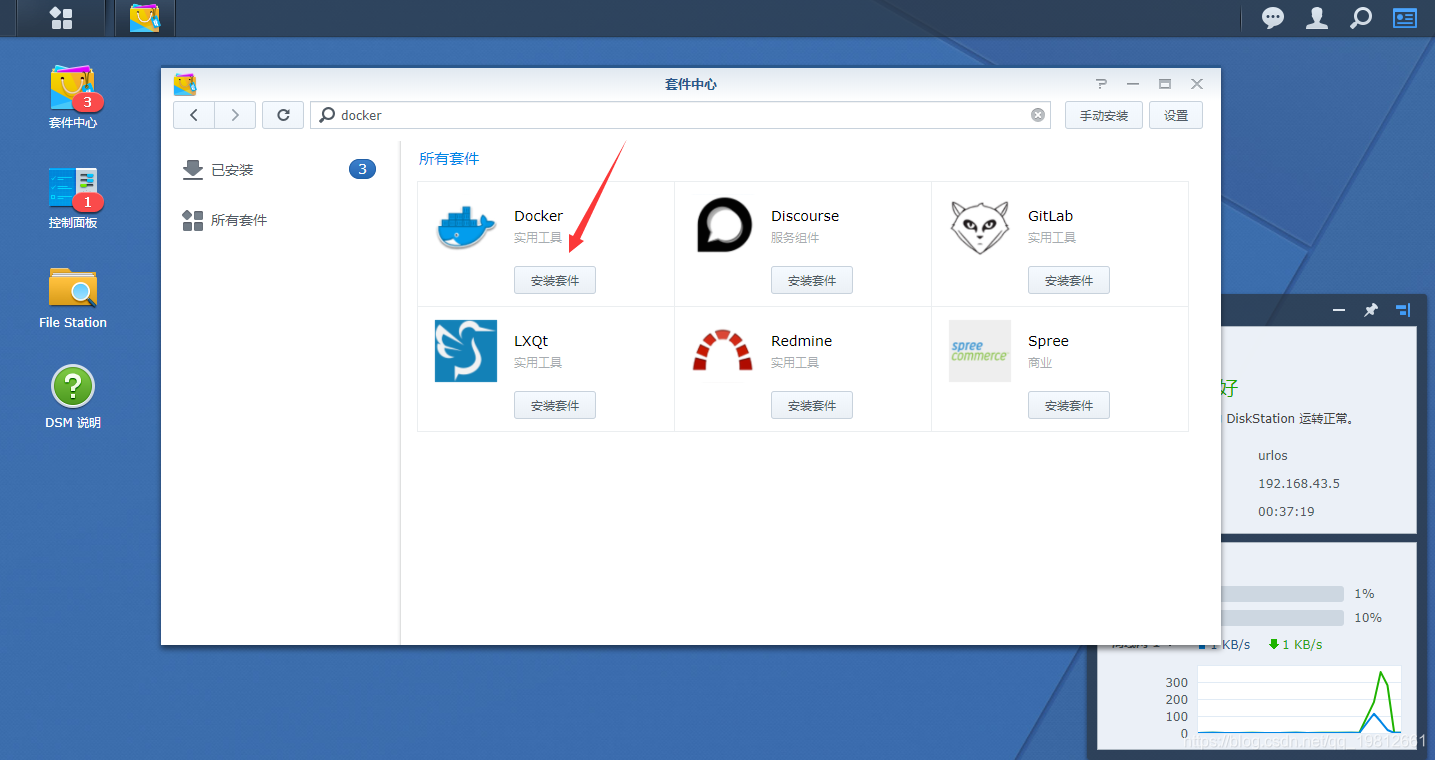This screenshot has width=1435, height=760.
Task: Open the Discourse package title
Action: [805, 216]
